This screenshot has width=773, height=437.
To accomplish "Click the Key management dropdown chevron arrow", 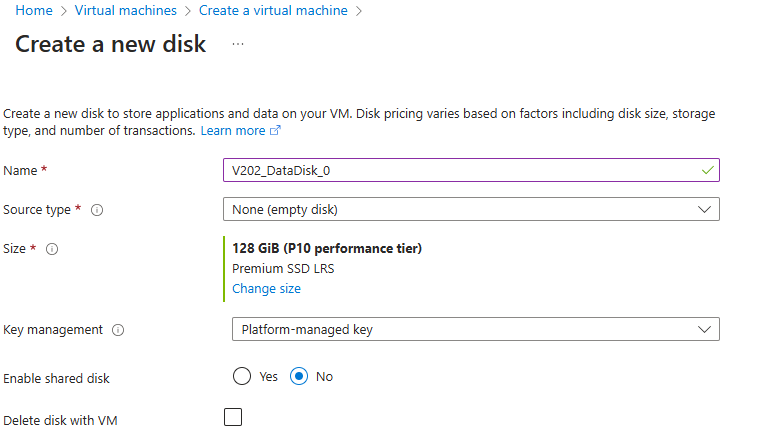I will [704, 329].
